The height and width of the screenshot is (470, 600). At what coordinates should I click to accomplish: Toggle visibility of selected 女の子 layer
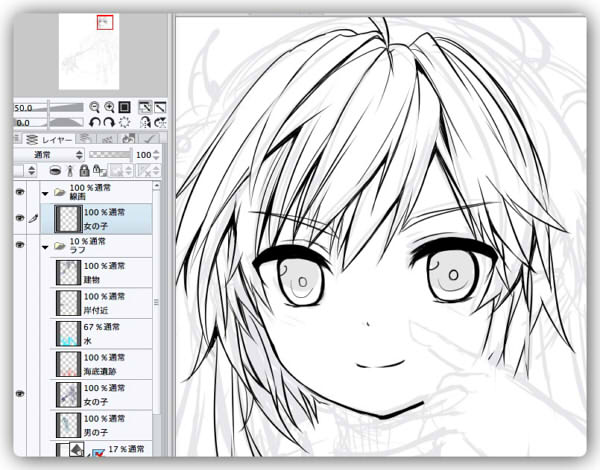21,217
